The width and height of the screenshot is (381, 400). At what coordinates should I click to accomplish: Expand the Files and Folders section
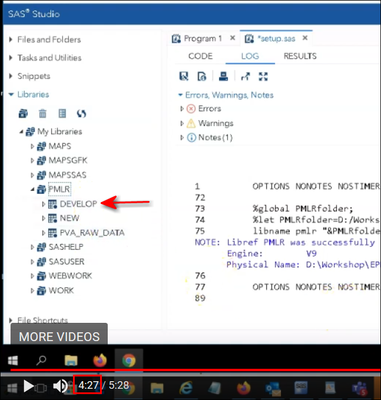(11, 40)
